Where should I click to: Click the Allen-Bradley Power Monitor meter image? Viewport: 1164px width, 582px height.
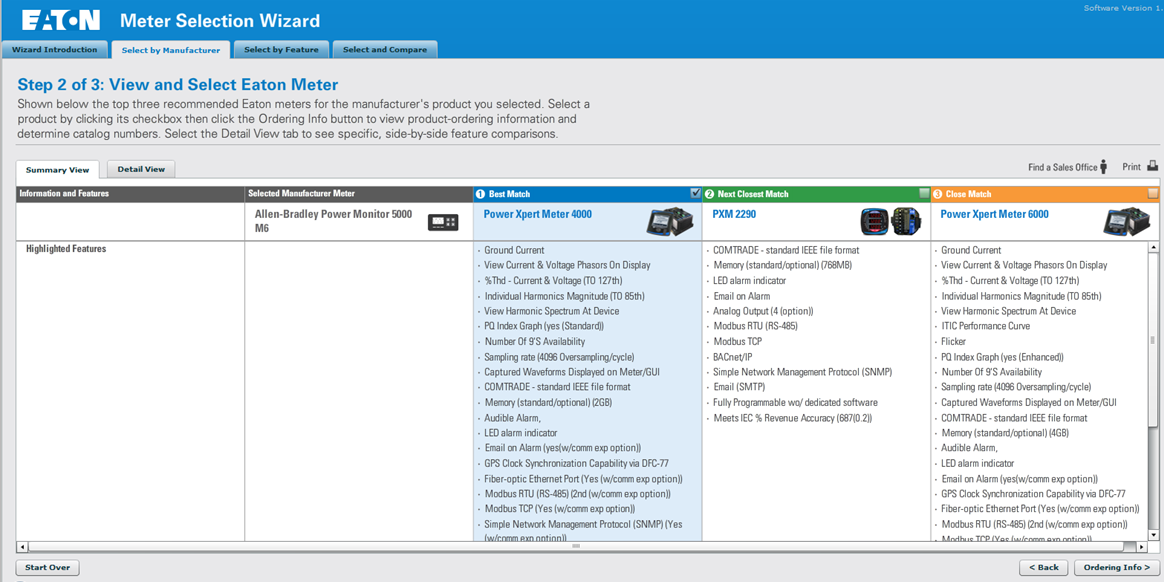pyautogui.click(x=442, y=222)
